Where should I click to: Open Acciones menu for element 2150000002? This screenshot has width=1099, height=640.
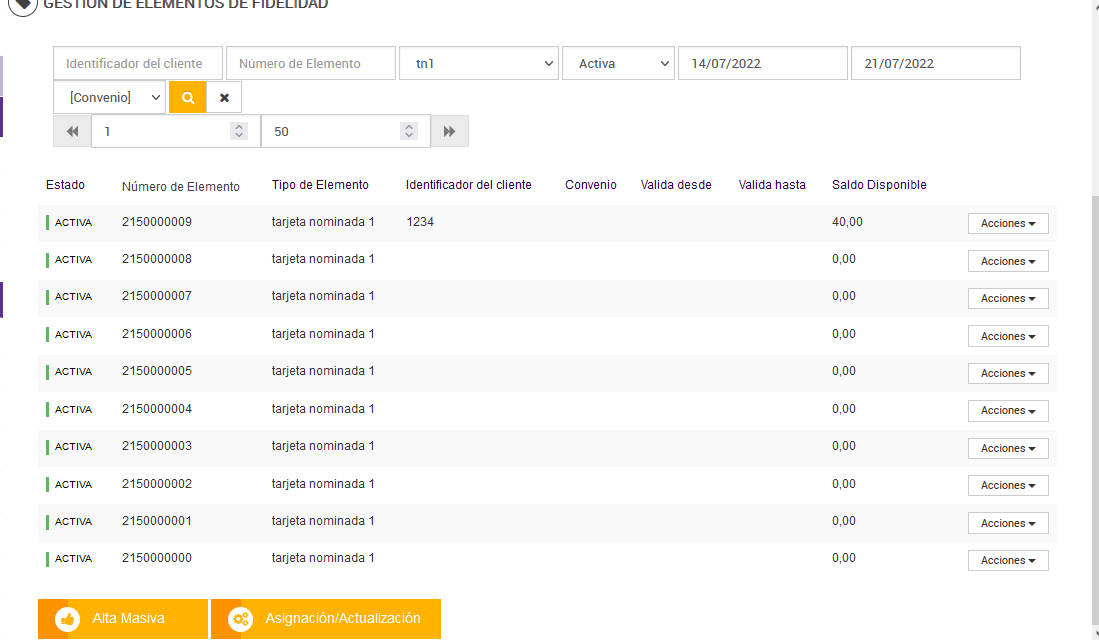tap(1008, 485)
